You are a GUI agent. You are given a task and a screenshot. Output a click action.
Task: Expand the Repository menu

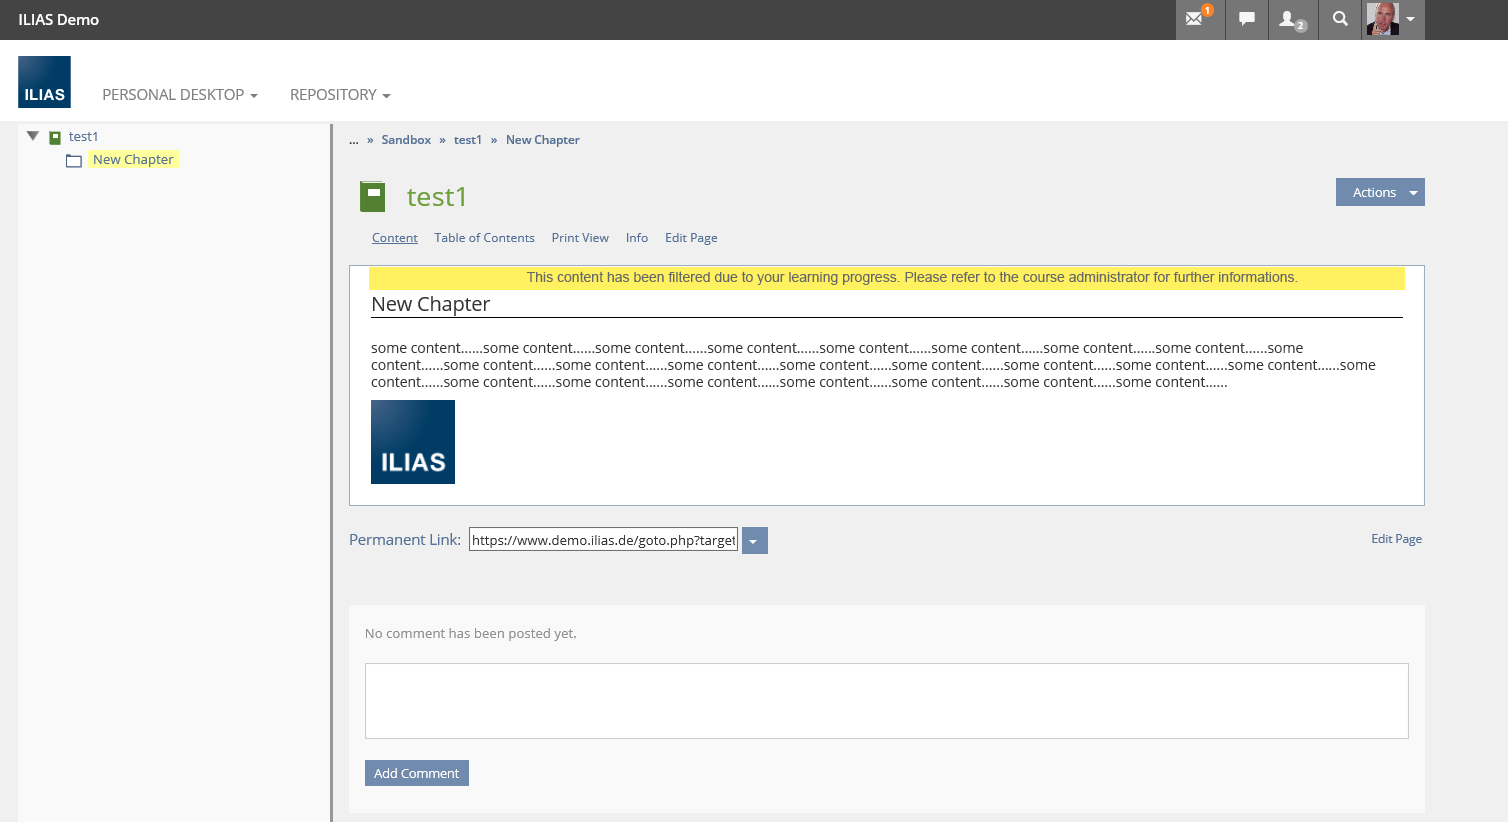click(340, 95)
